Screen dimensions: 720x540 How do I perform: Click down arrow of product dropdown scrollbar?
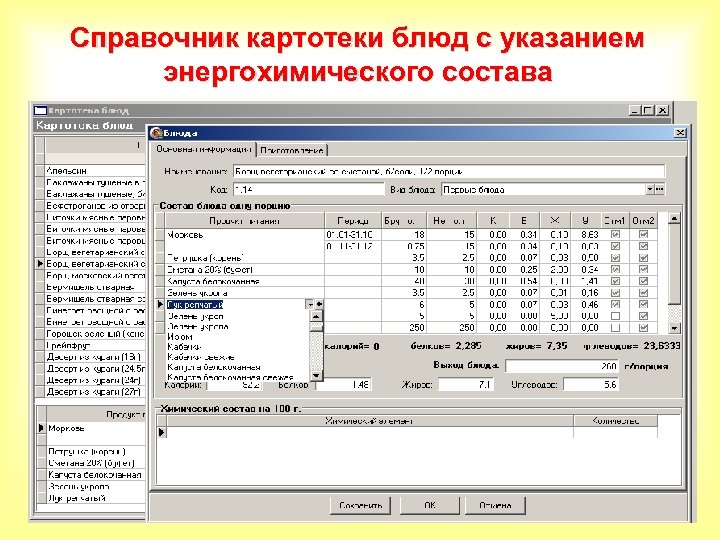(316, 375)
